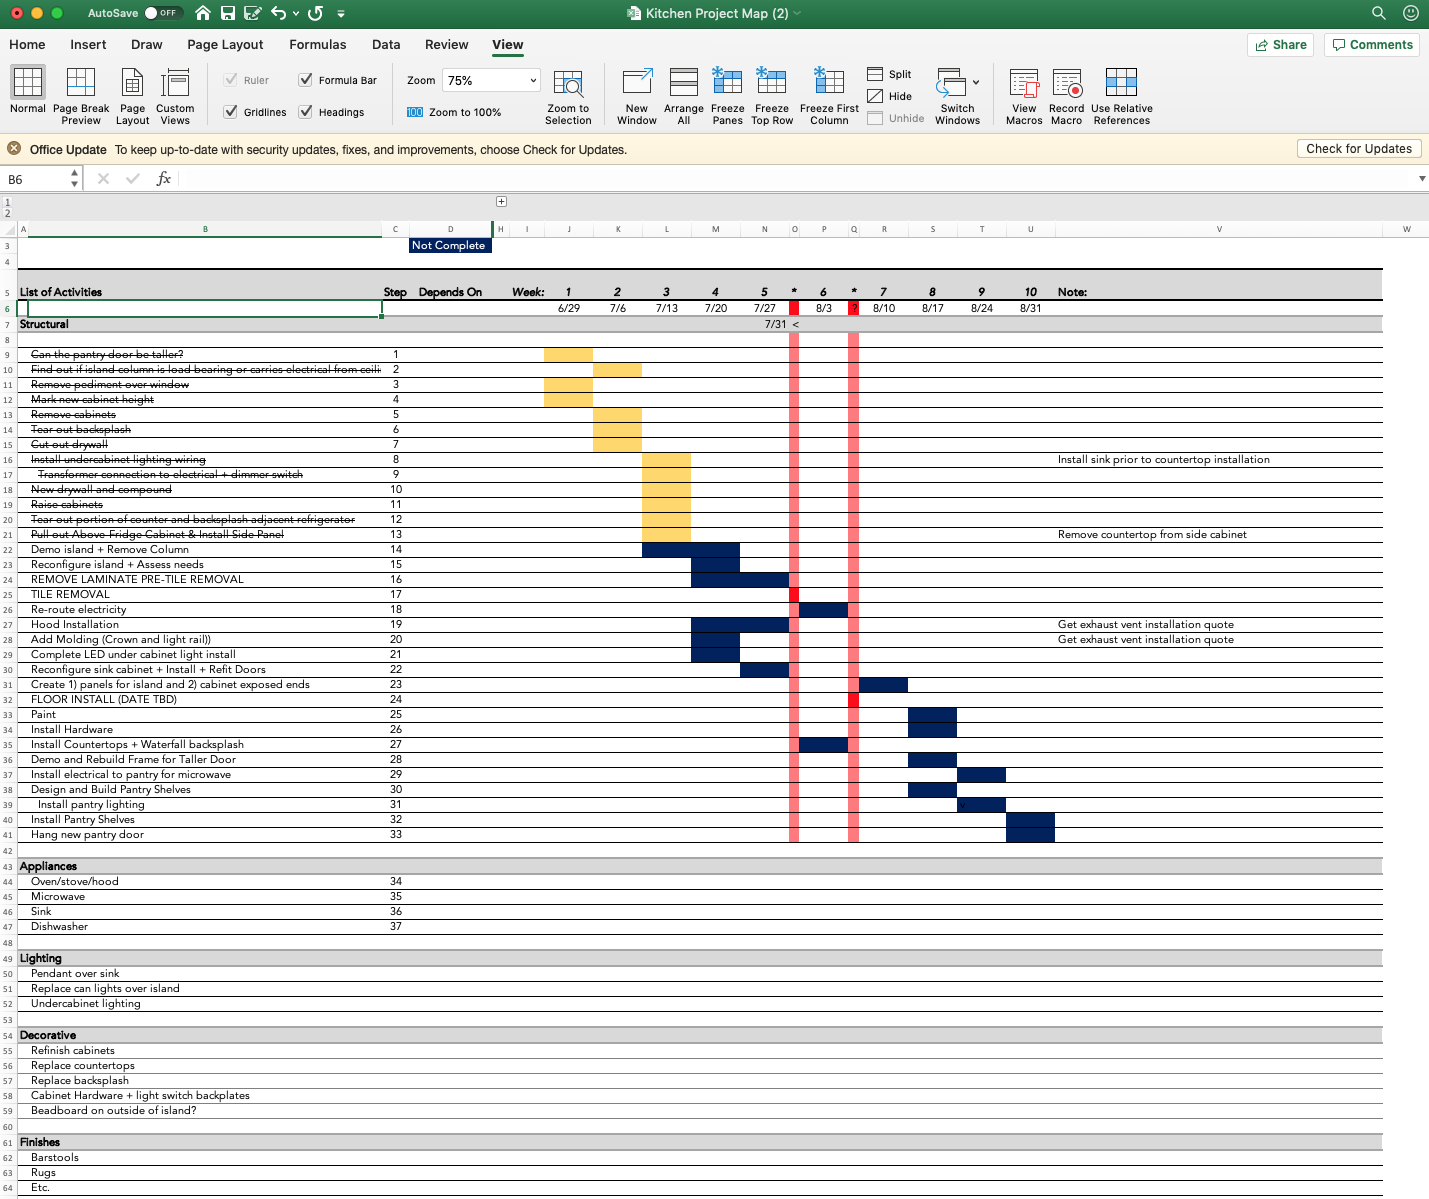Uncheck the Gridlines checkbox
Viewport: 1429px width, 1199px height.
click(x=231, y=112)
